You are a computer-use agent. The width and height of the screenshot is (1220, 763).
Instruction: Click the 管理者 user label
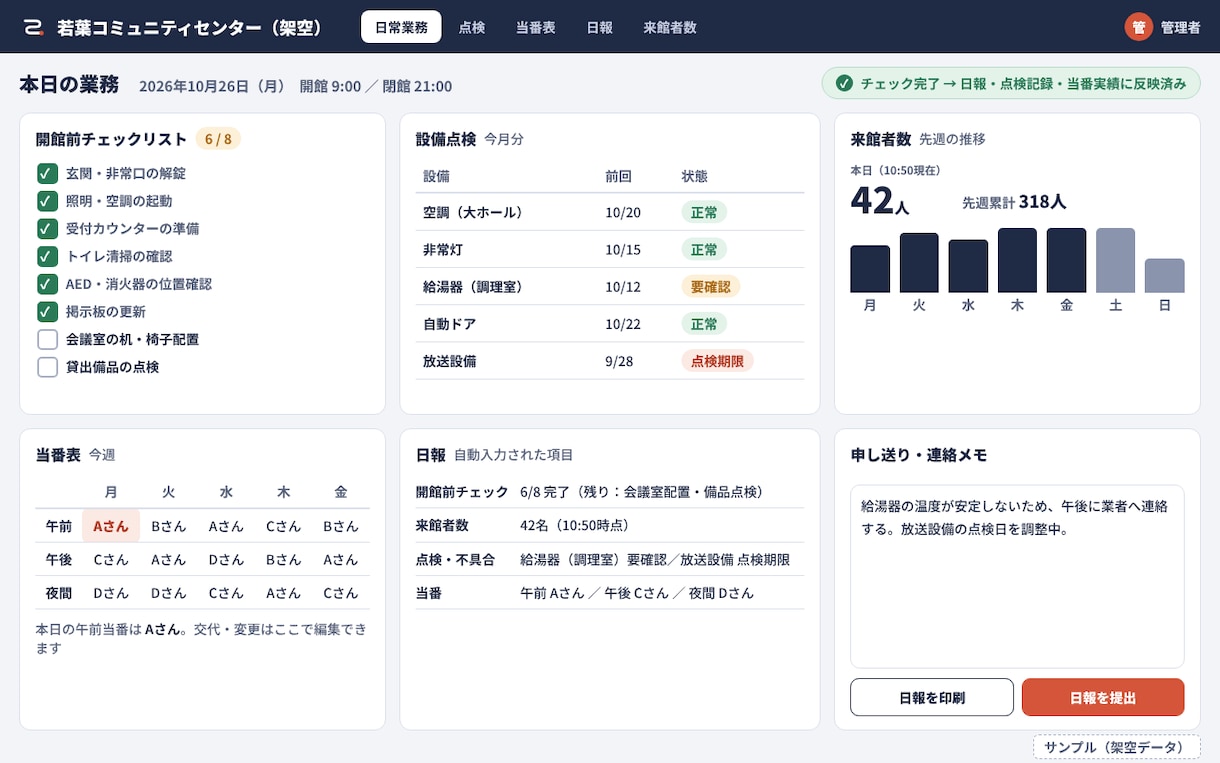[1180, 28]
